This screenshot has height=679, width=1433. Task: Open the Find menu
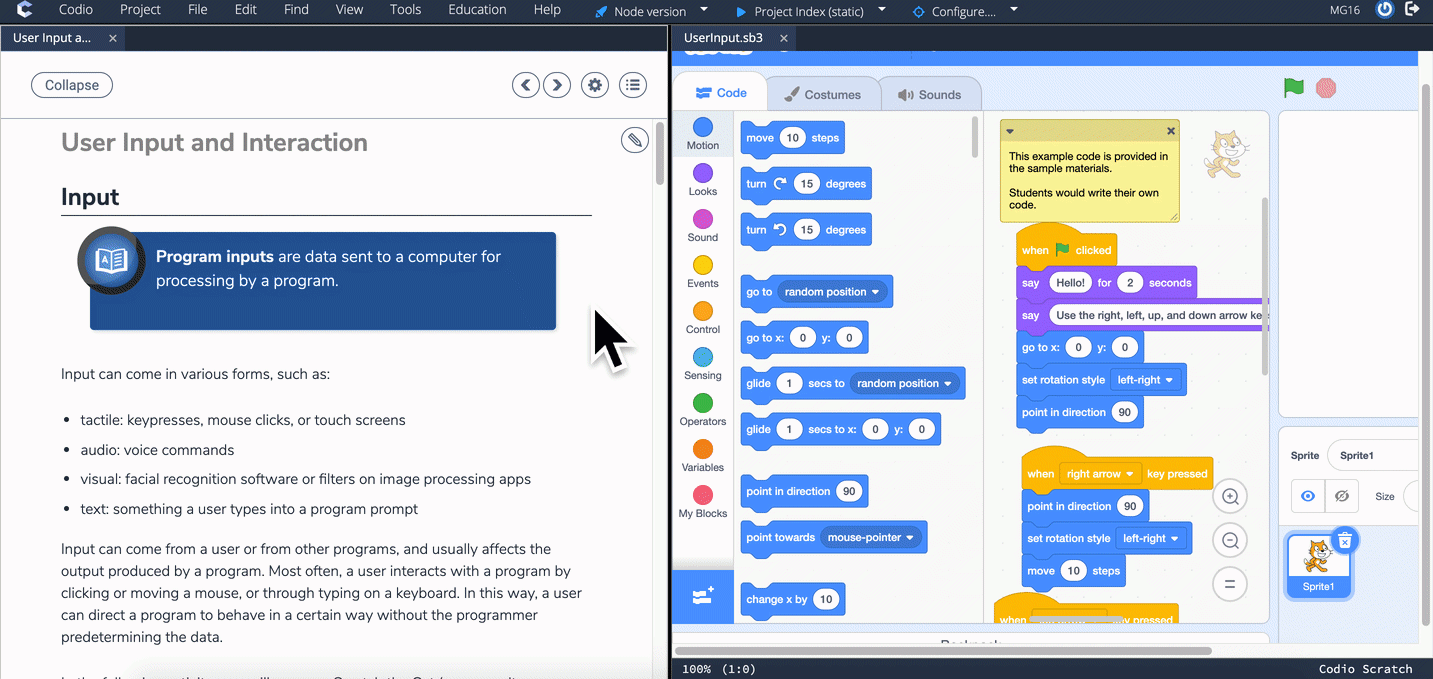pyautogui.click(x=296, y=10)
